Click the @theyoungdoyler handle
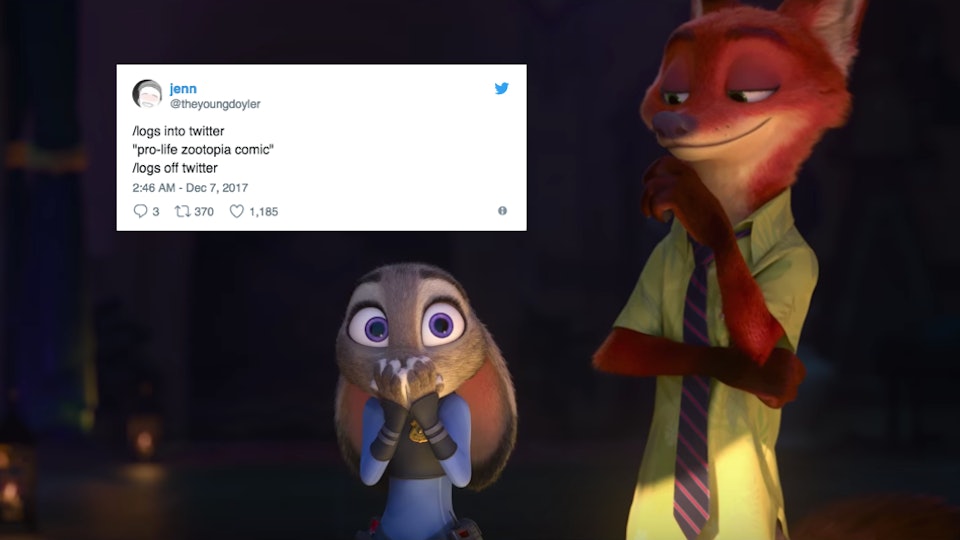Viewport: 960px width, 540px height. tap(215, 104)
